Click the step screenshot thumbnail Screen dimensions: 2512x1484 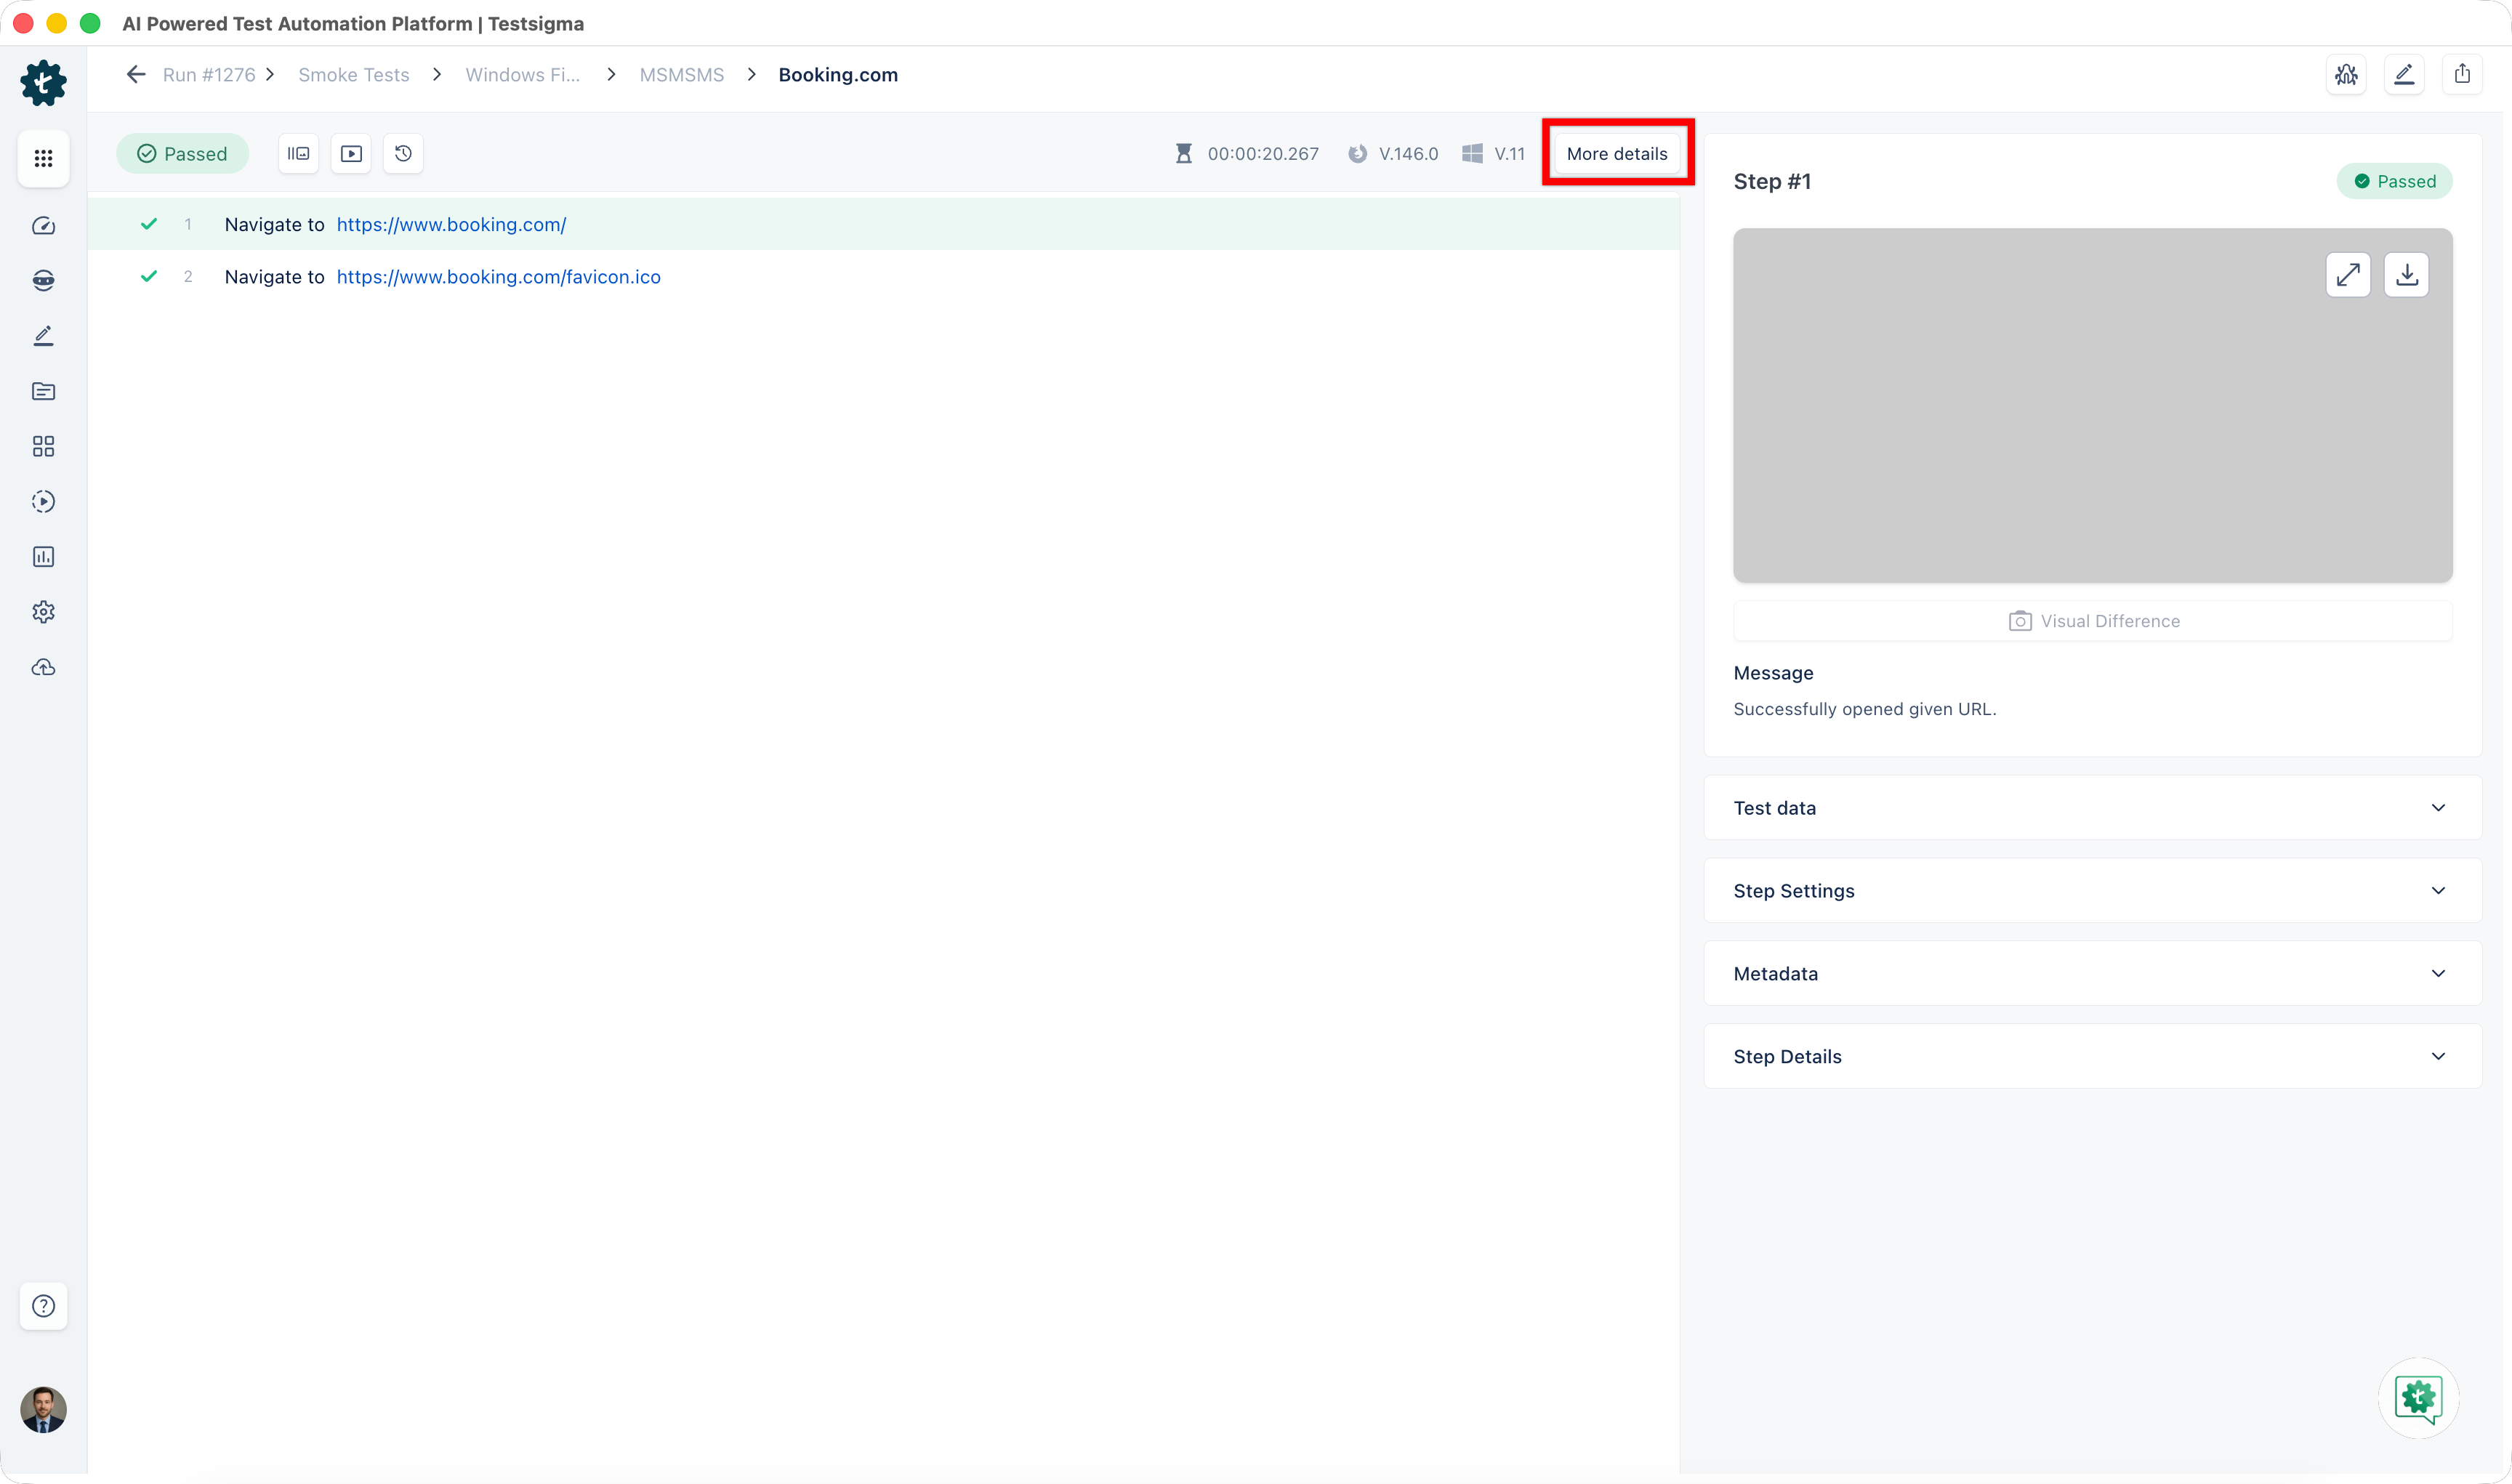click(x=2092, y=405)
